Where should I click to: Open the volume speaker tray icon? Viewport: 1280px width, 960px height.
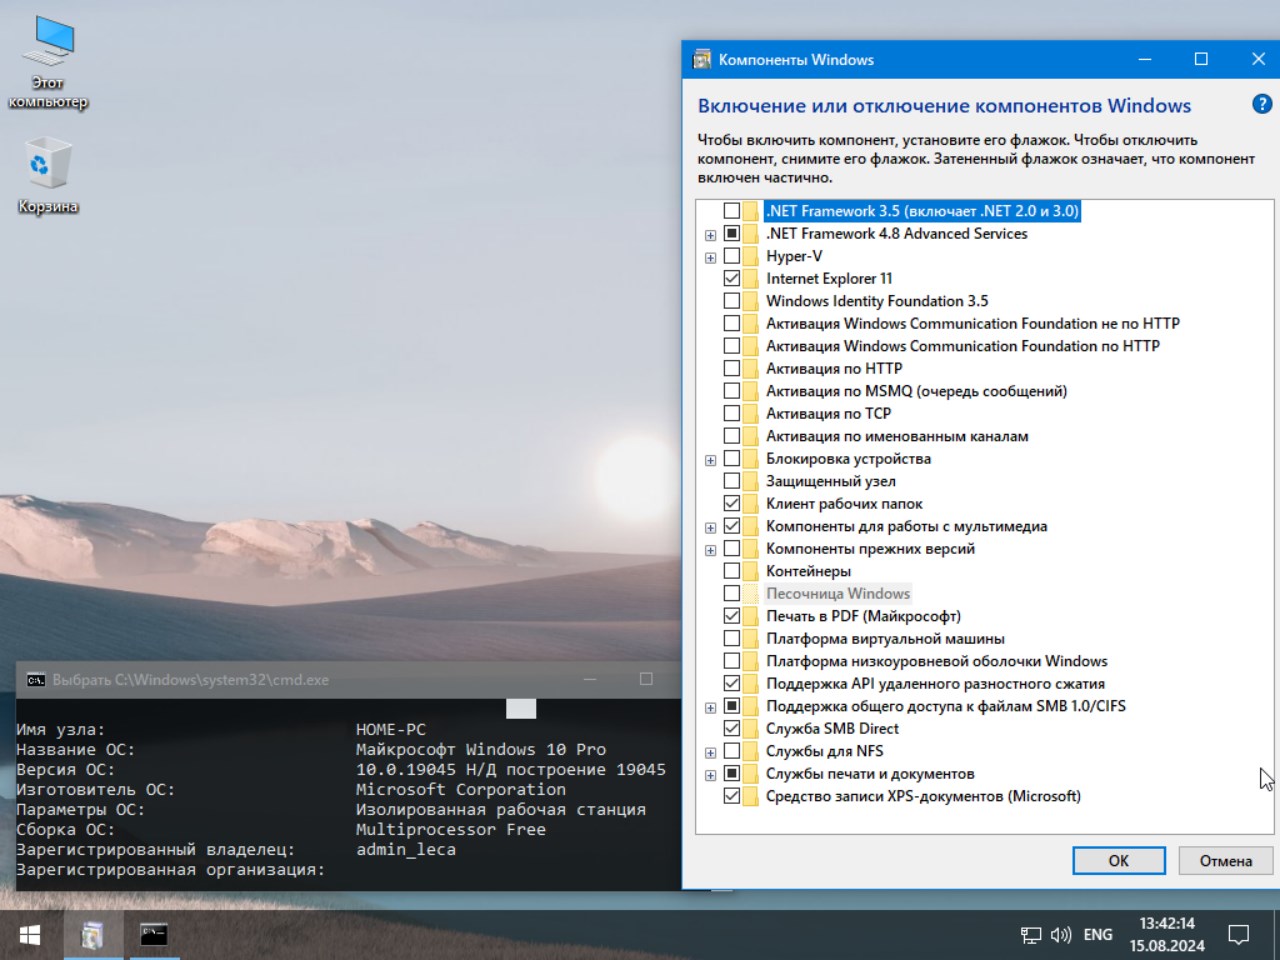tap(1061, 935)
